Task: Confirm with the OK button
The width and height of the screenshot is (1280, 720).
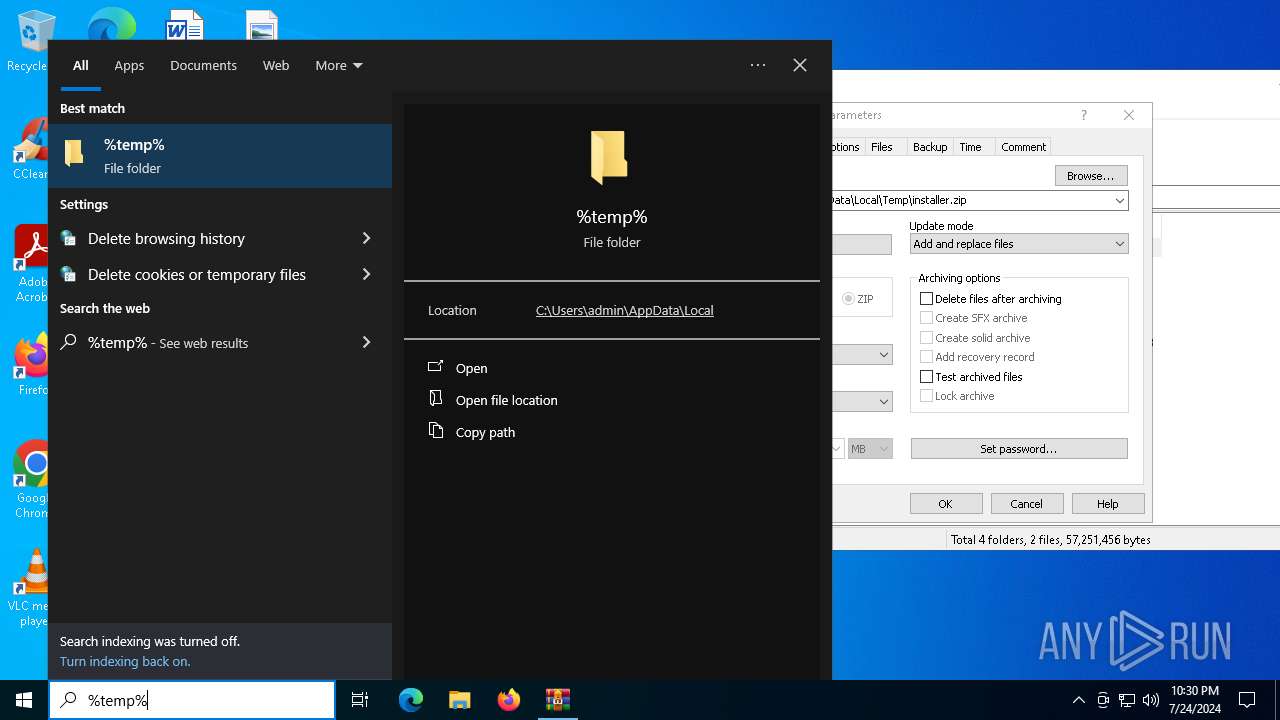Action: pyautogui.click(x=945, y=504)
